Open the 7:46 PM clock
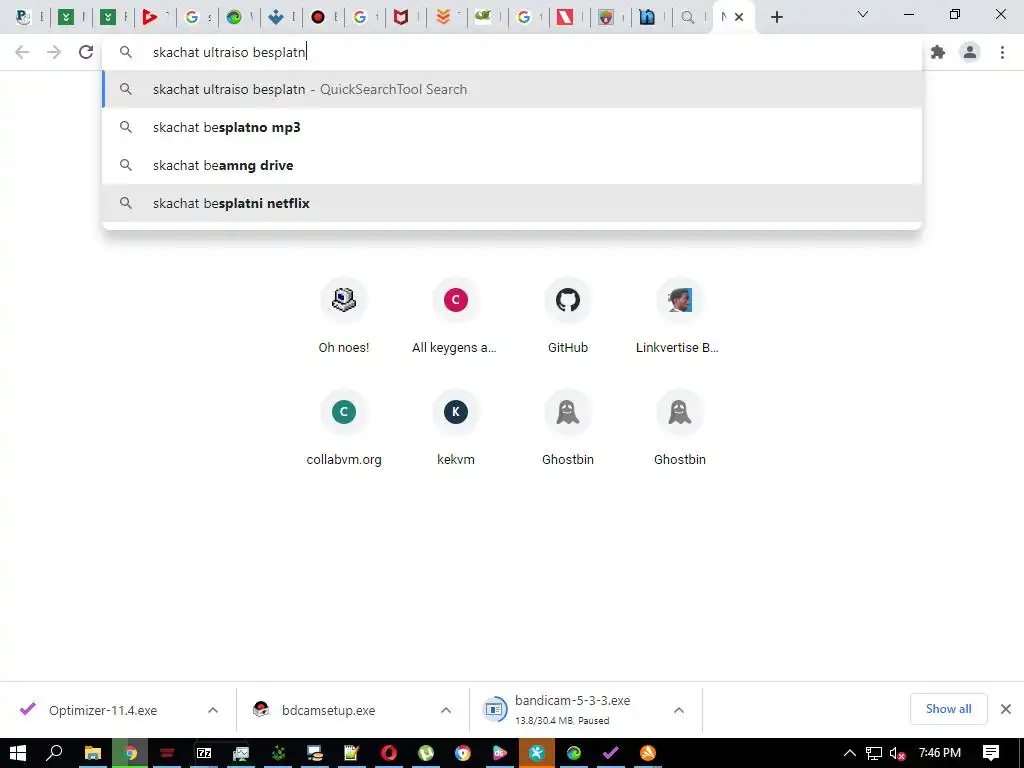The image size is (1024, 768). (x=940, y=753)
